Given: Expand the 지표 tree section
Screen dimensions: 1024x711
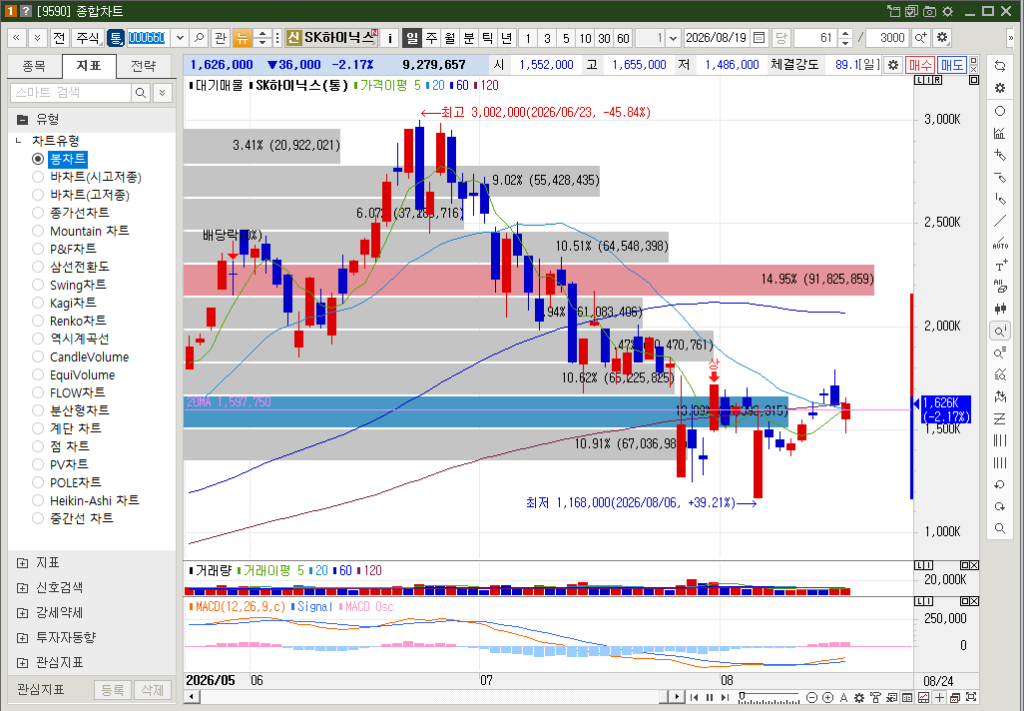Looking at the screenshot, I should 23,563.
